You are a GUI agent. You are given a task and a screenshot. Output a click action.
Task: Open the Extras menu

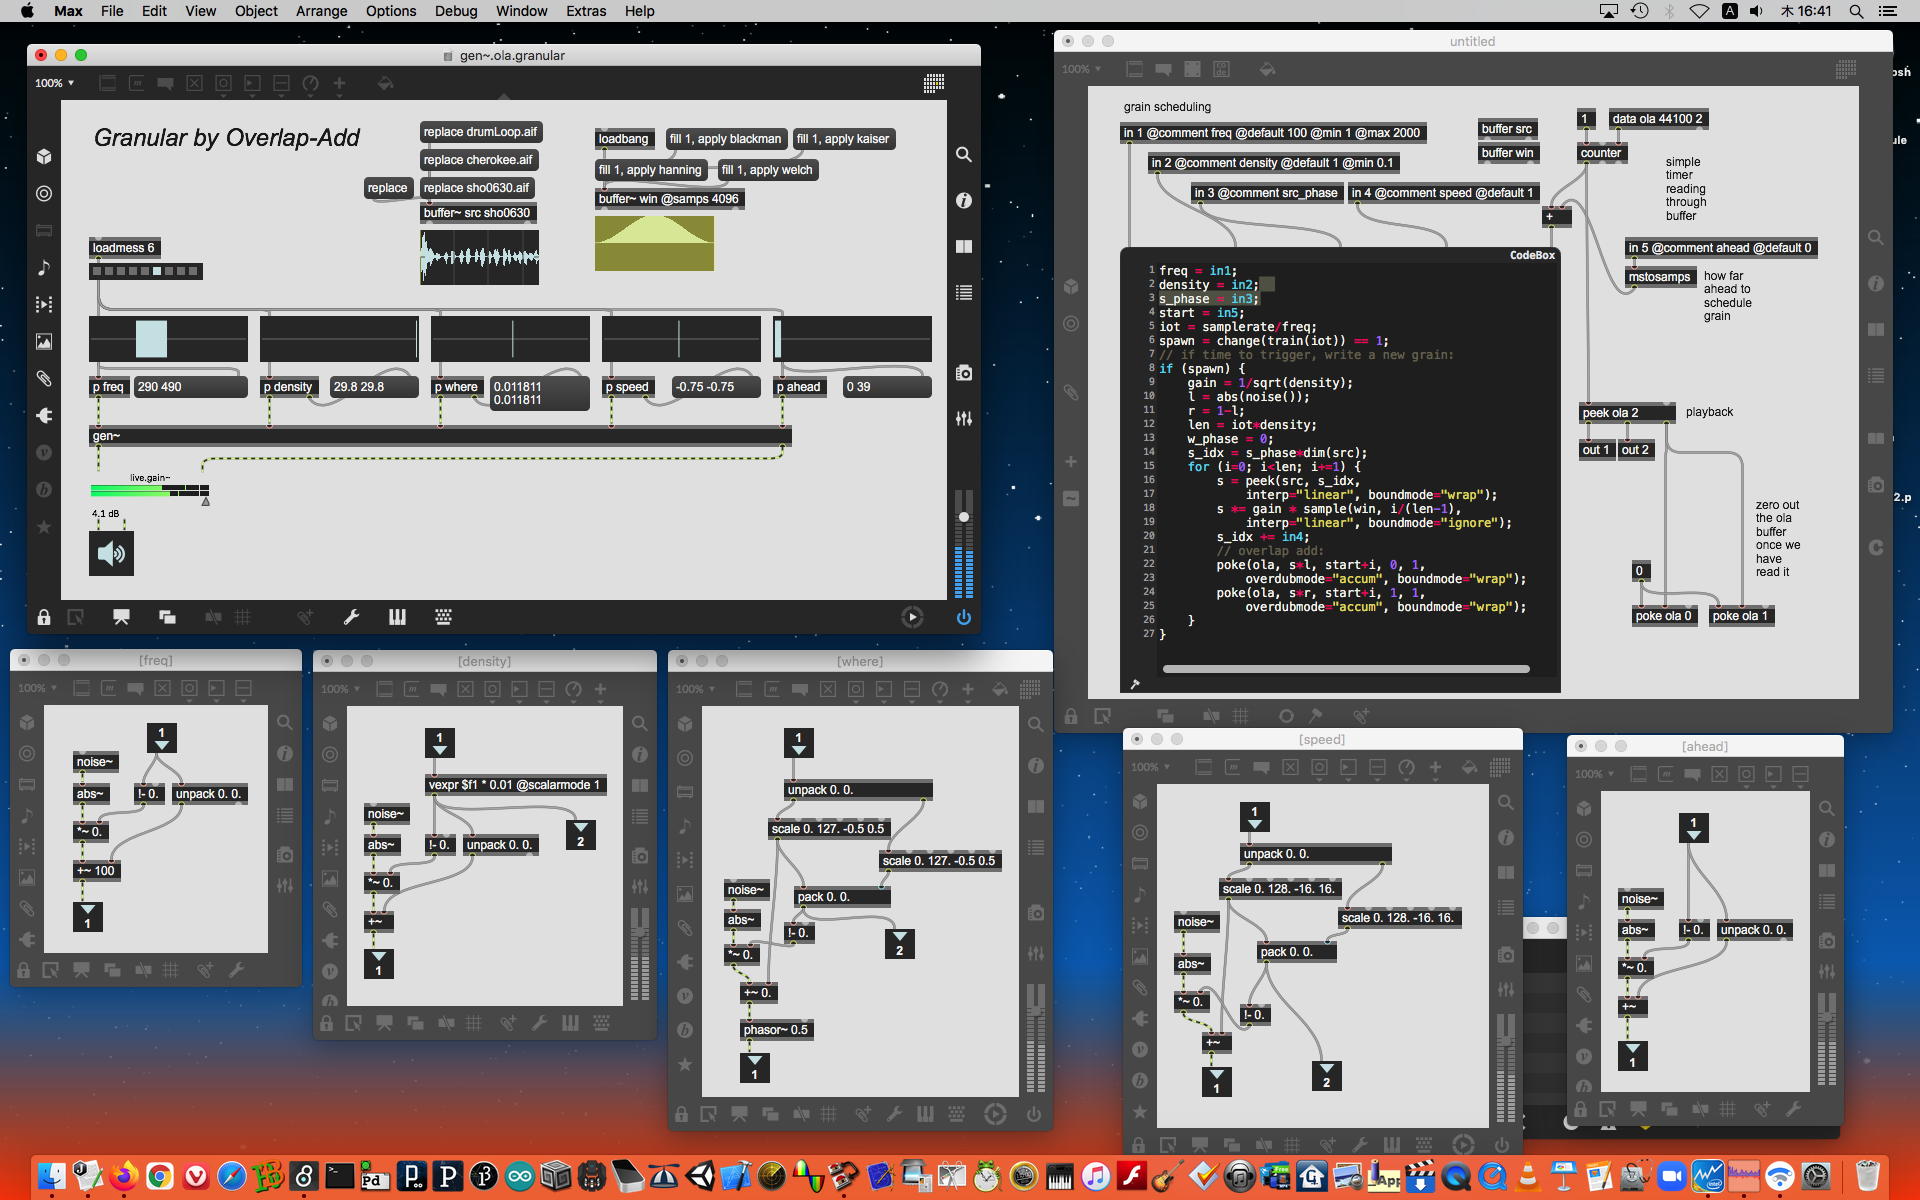click(585, 11)
